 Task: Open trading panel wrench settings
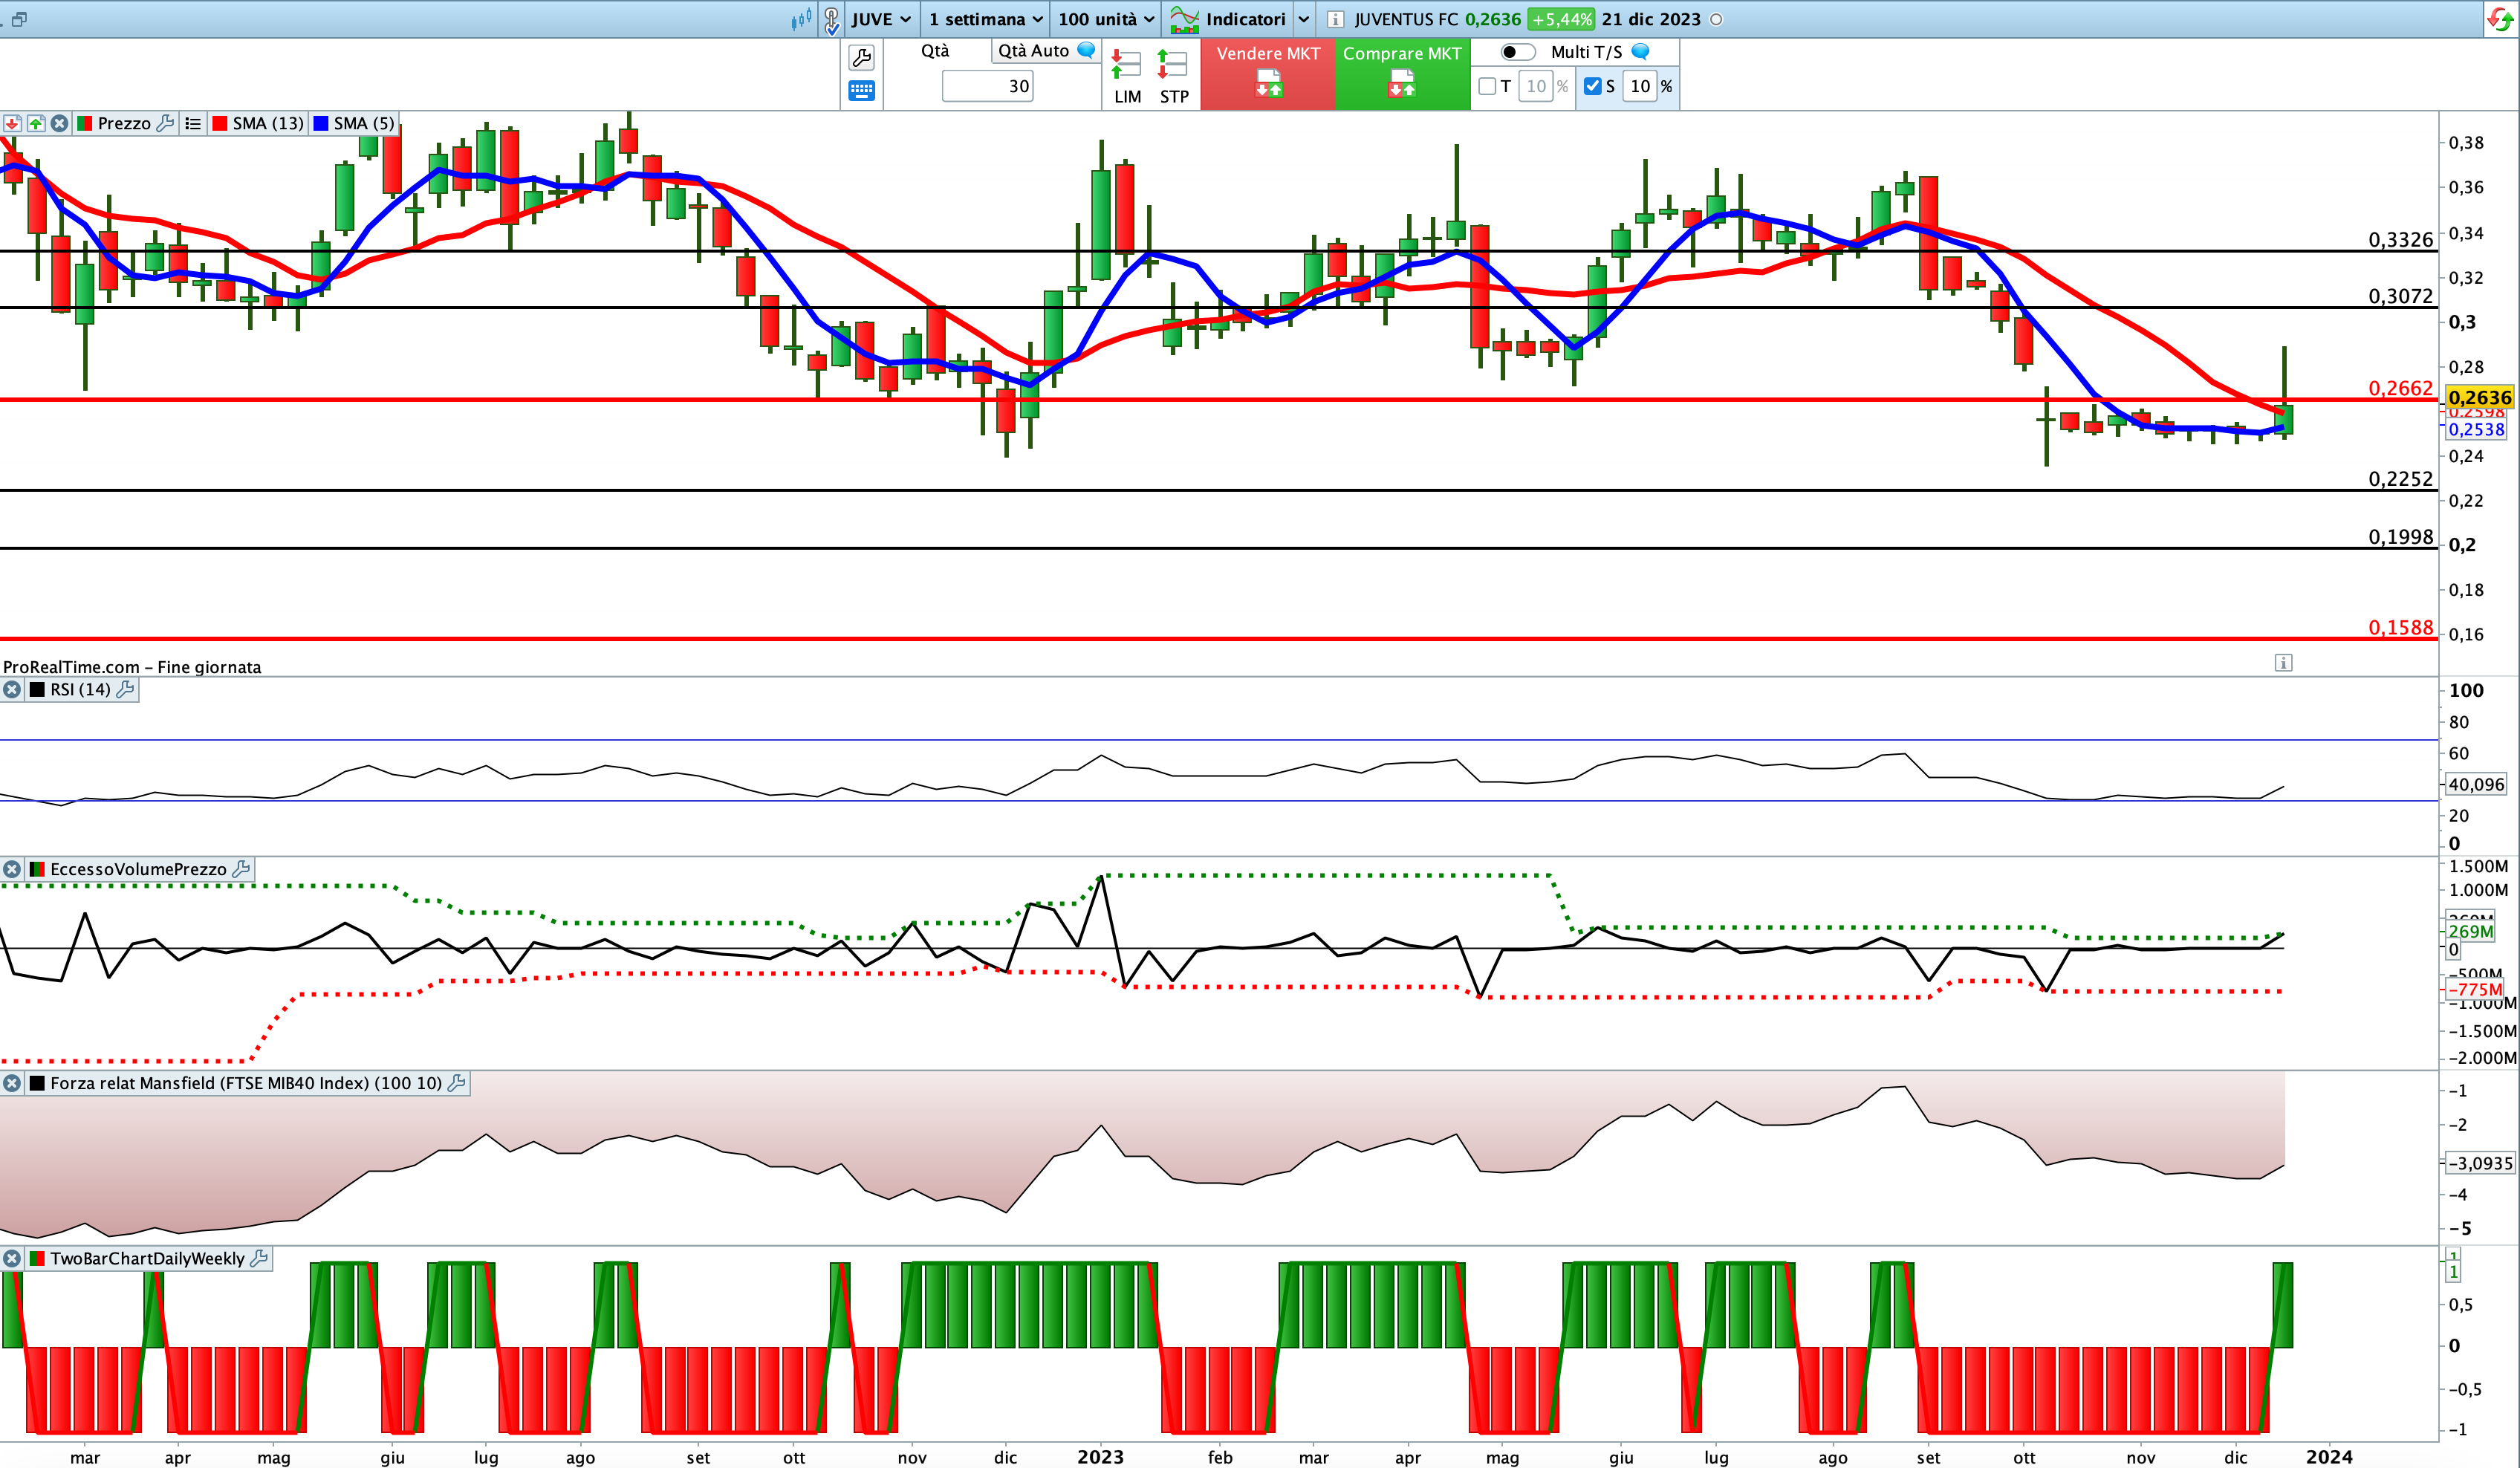coord(861,57)
